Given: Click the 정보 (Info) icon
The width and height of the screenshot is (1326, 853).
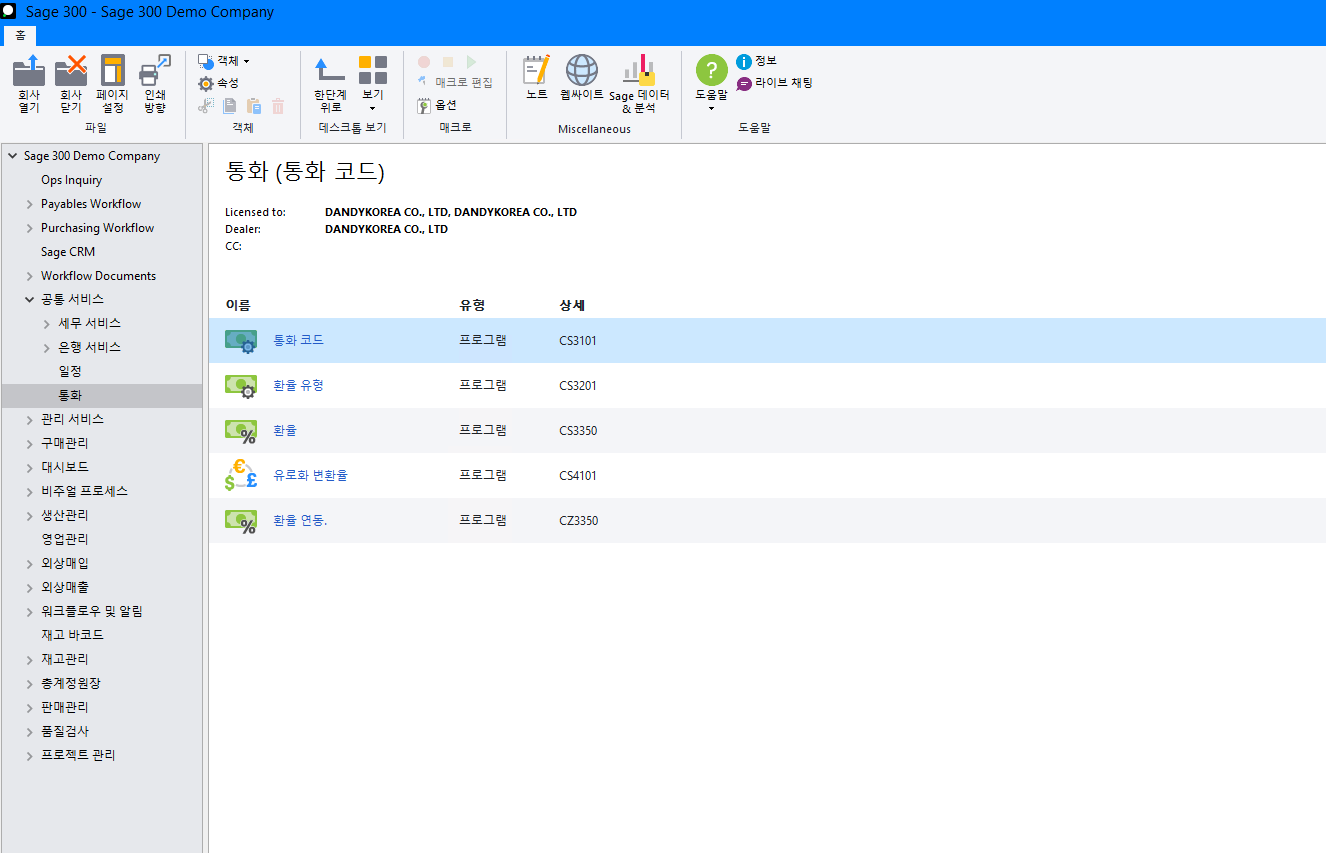Looking at the screenshot, I should click(744, 62).
